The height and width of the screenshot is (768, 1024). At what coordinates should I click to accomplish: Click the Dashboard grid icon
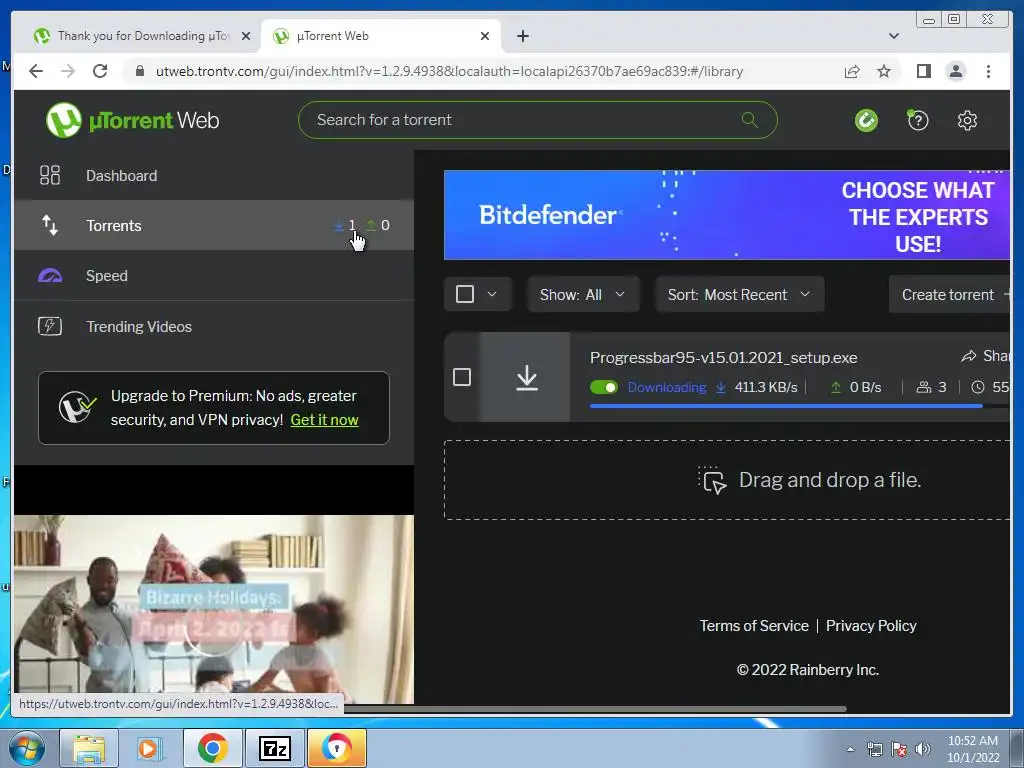tap(50, 175)
